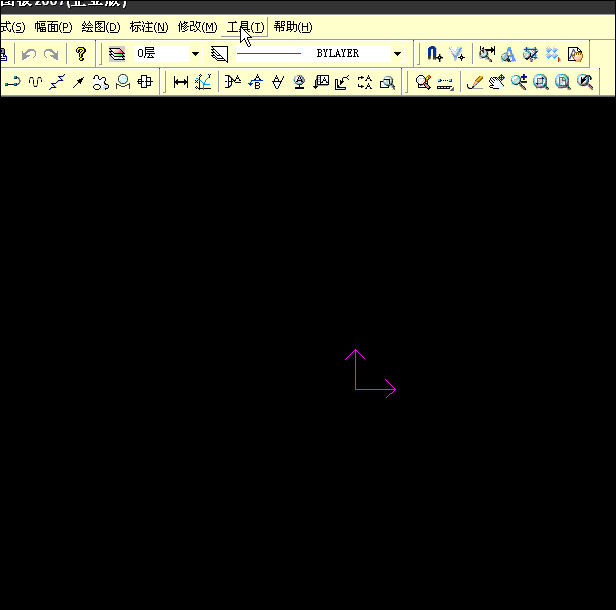This screenshot has width=616, height=610.
Task: Select the linear dimension tool
Action: coord(181,82)
